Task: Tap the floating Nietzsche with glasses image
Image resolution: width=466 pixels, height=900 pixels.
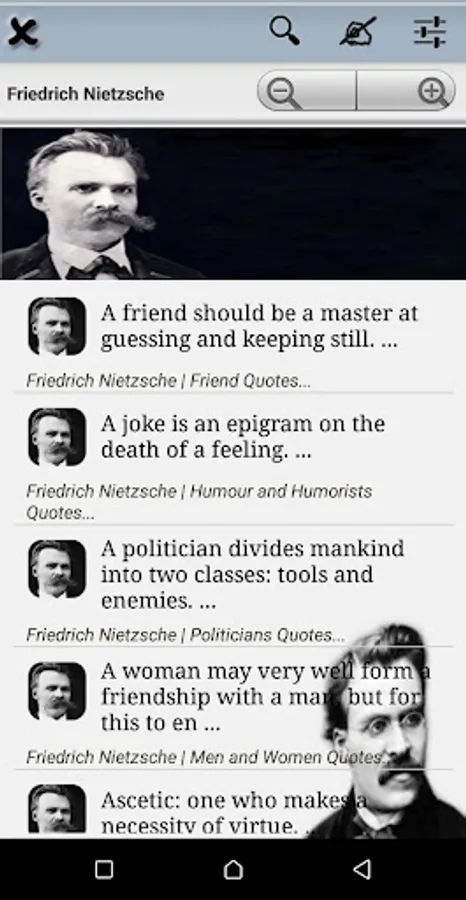Action: pos(388,731)
